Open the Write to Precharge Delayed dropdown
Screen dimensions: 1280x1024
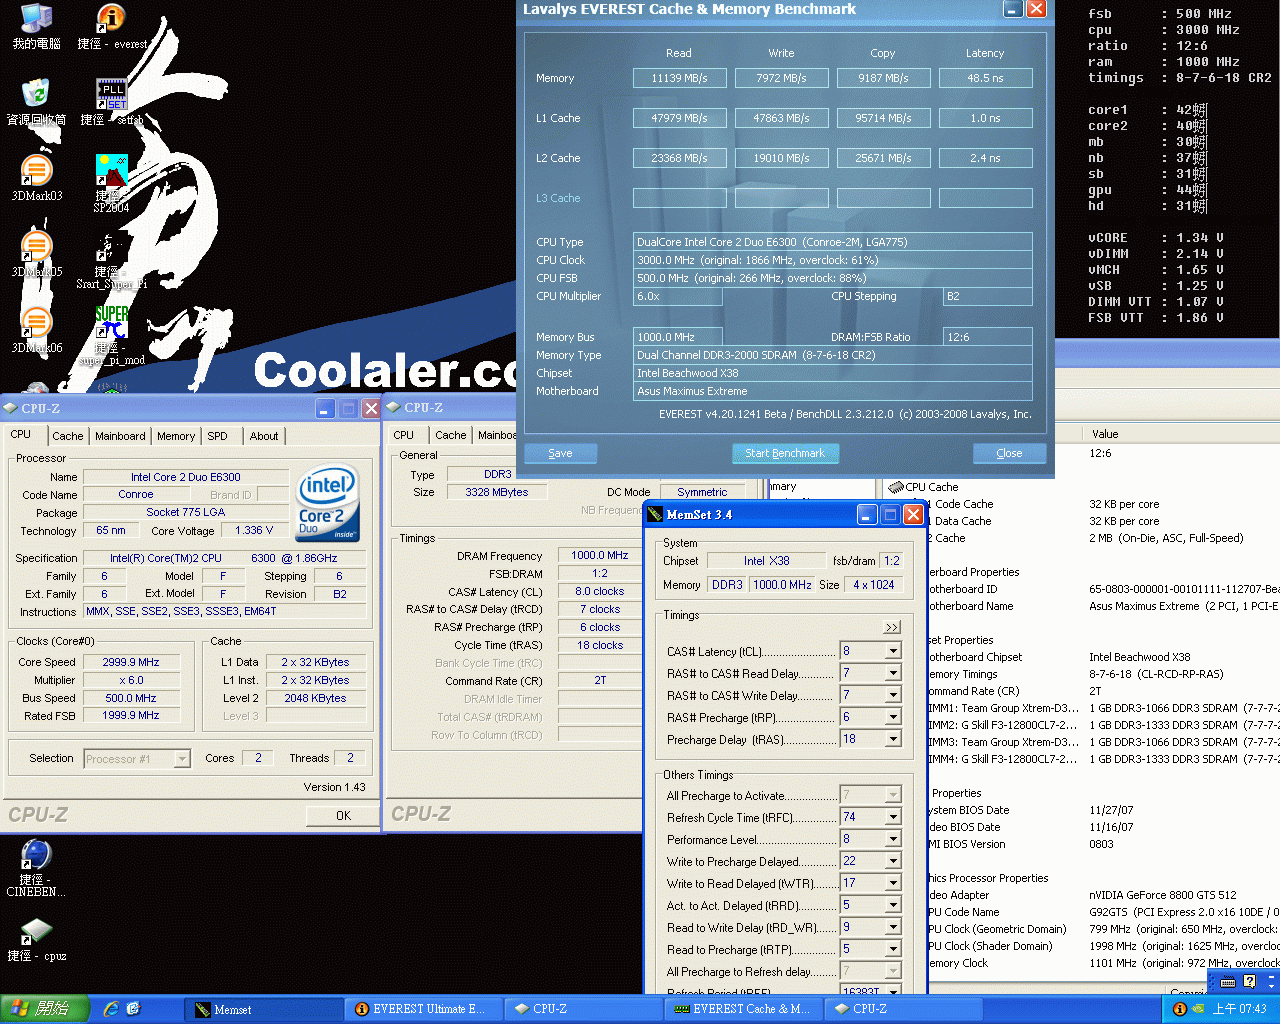[893, 861]
